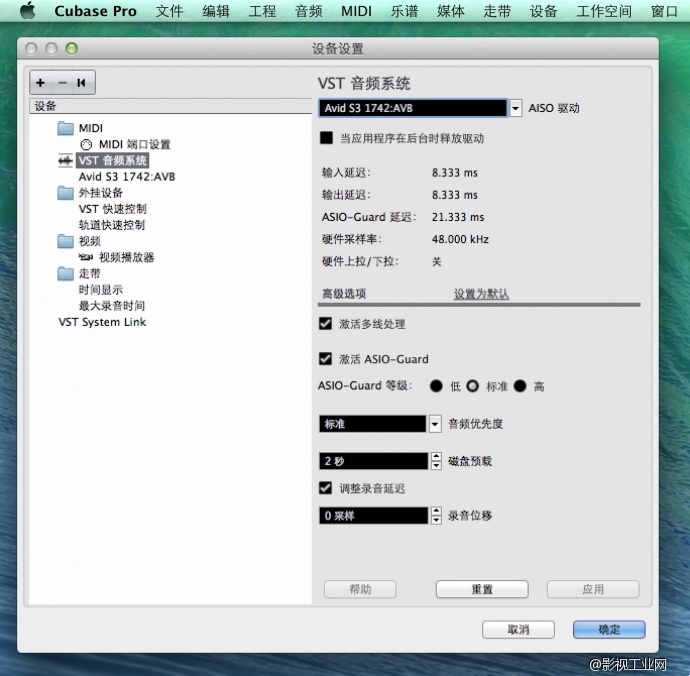This screenshot has width=690, height=676.
Task: Click the 标准 audio priority combo box
Action: click(372, 424)
